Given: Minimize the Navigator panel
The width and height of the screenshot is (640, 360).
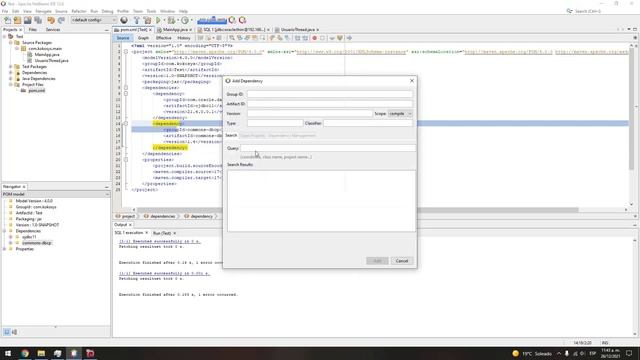Looking at the screenshot, I should coord(107,187).
